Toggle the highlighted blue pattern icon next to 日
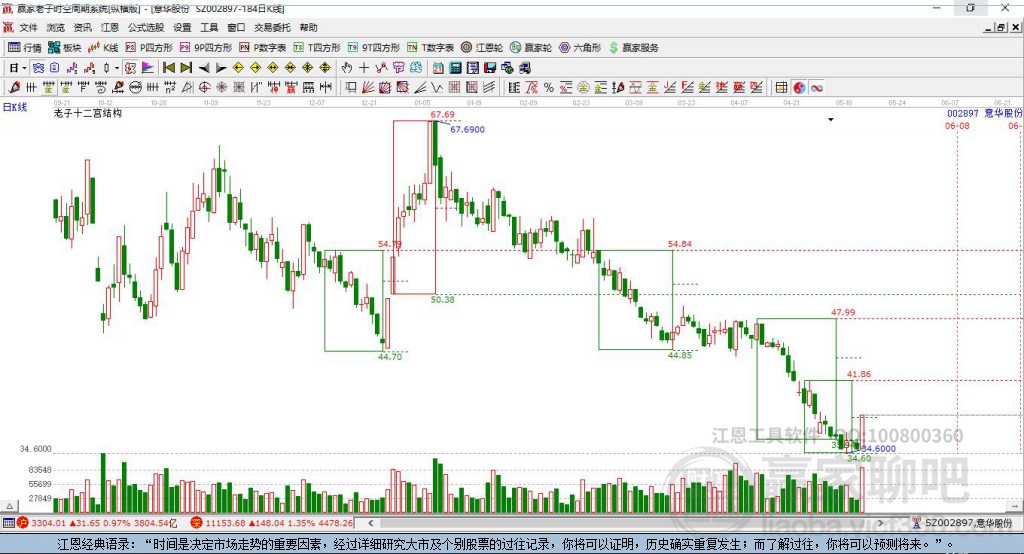1024x554 pixels. [x=38, y=68]
